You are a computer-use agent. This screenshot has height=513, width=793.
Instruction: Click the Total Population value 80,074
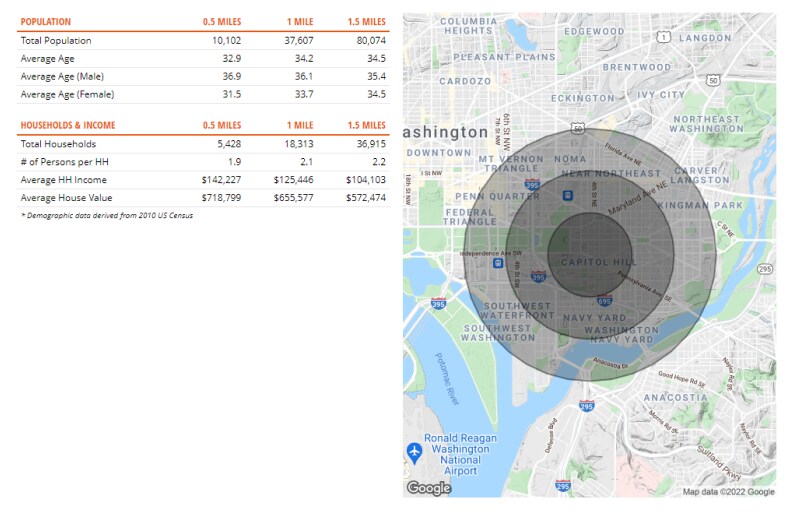[367, 41]
